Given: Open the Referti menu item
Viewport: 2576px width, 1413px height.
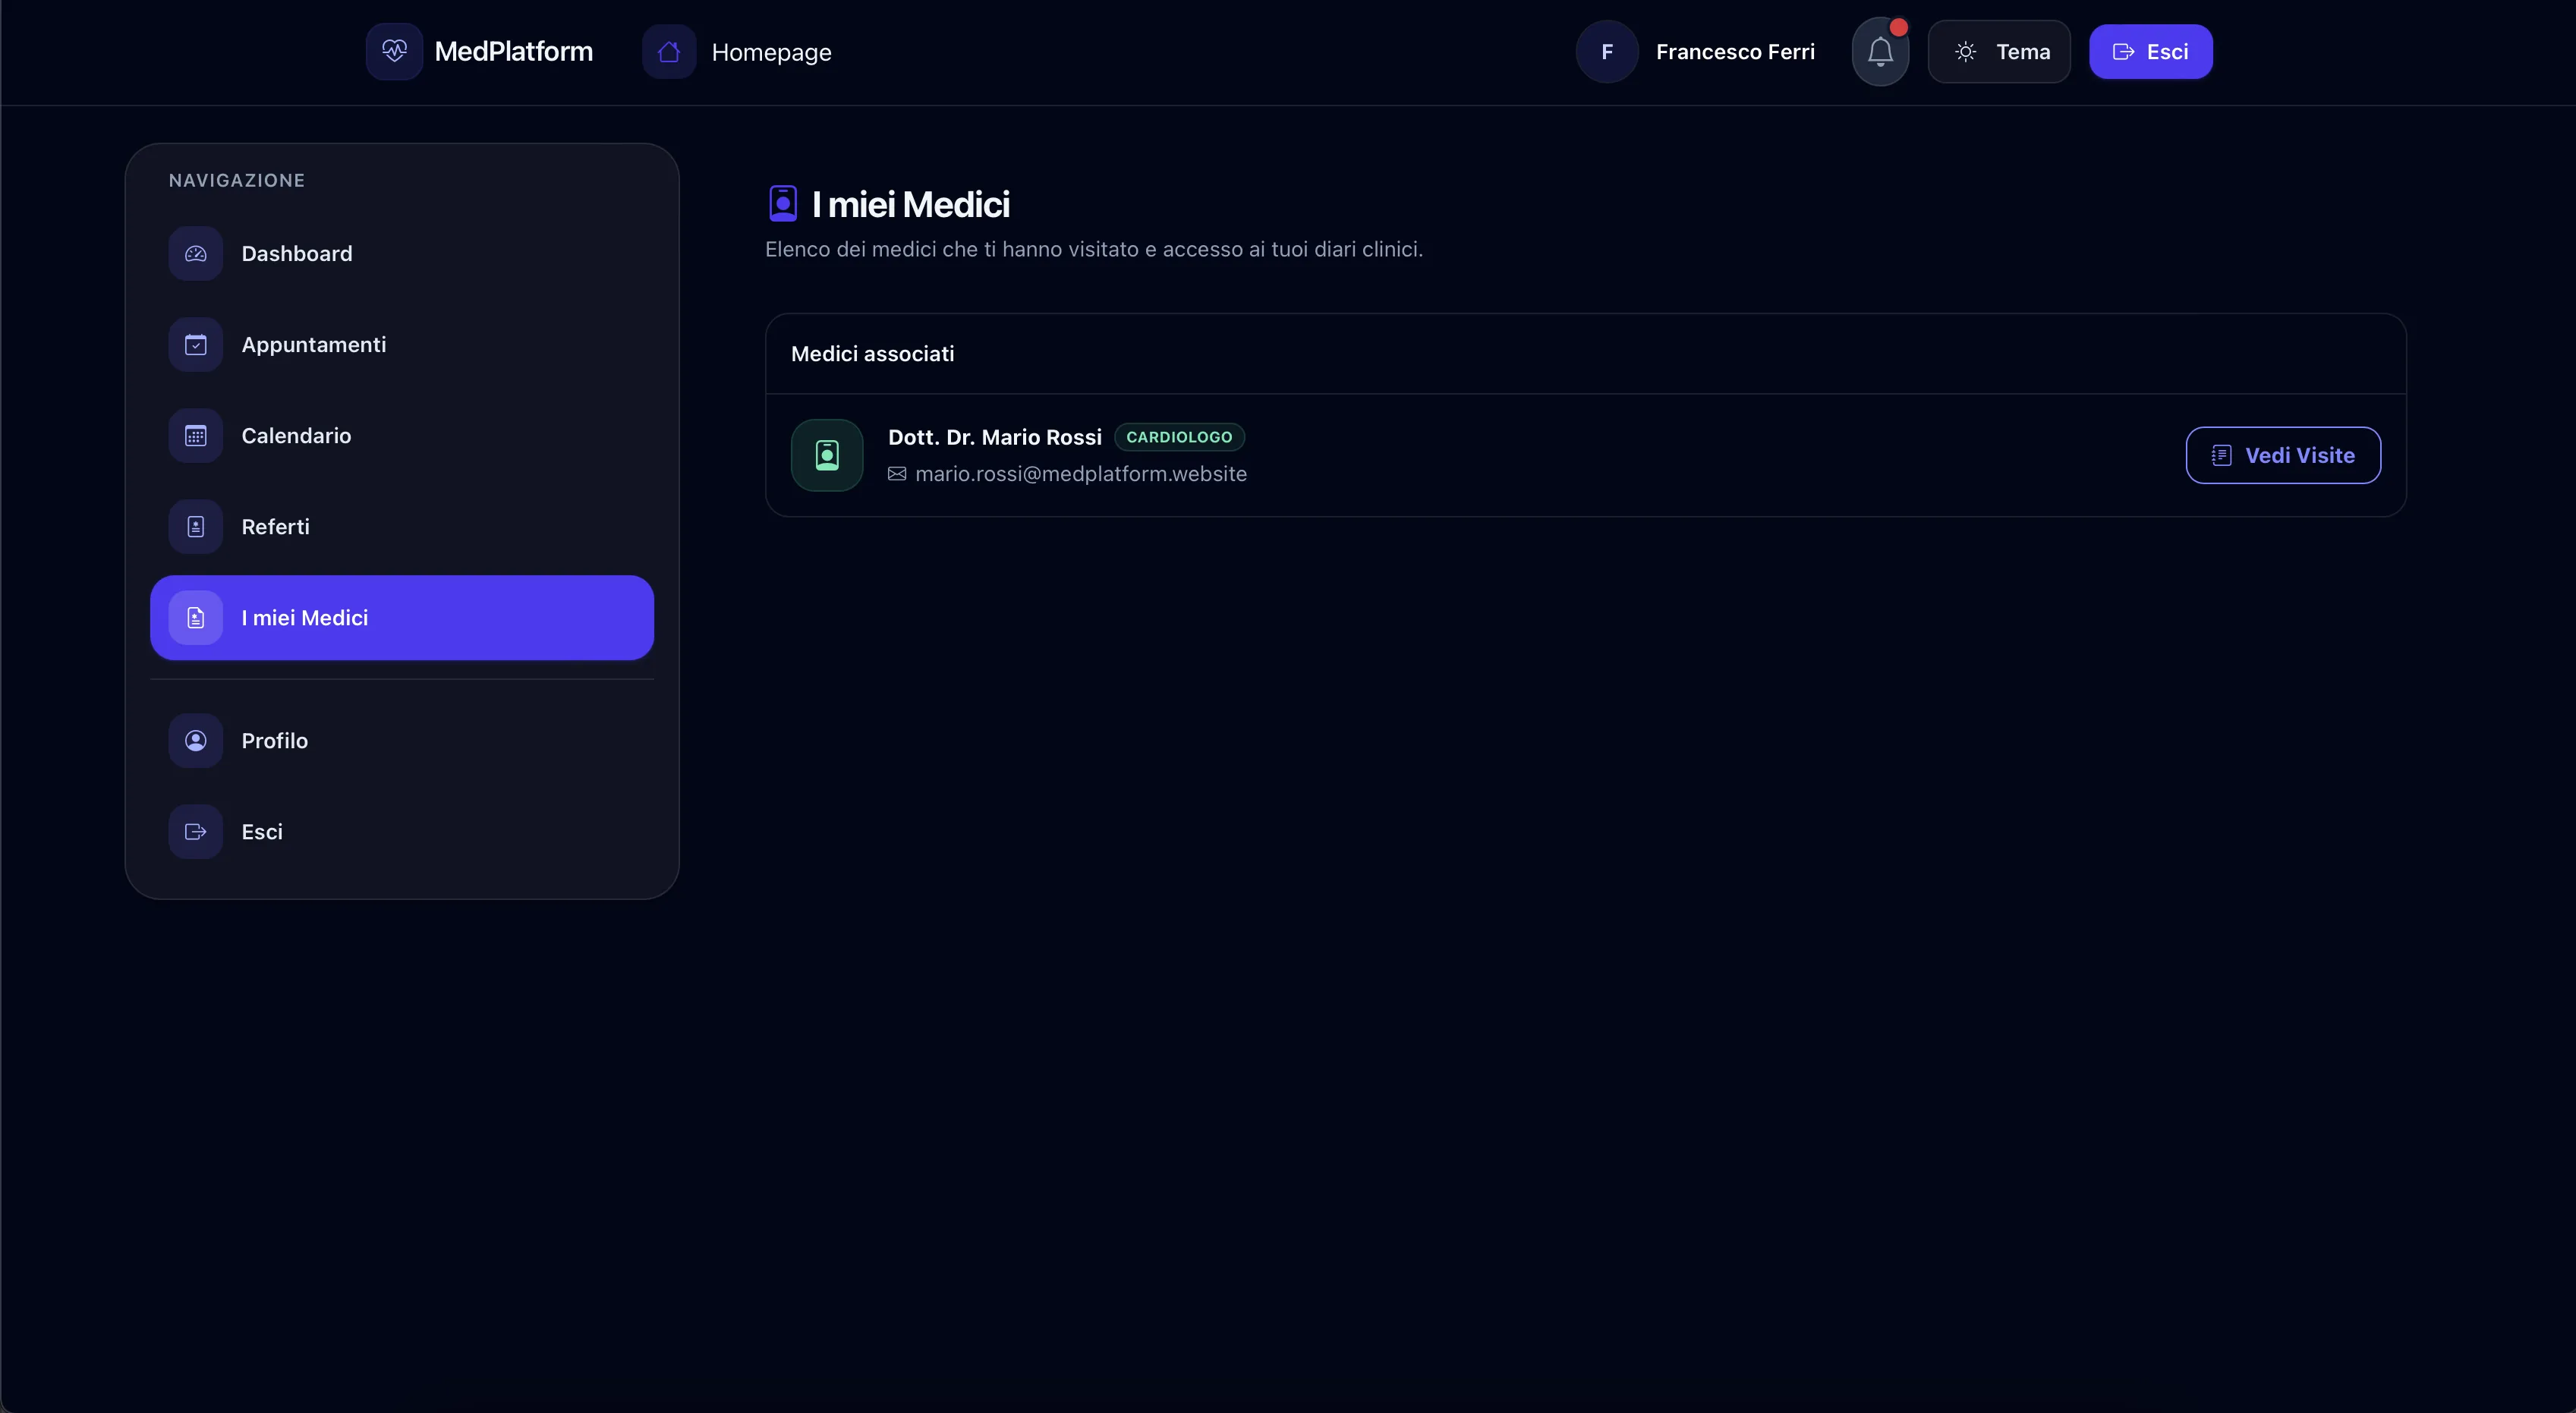Looking at the screenshot, I should [402, 527].
